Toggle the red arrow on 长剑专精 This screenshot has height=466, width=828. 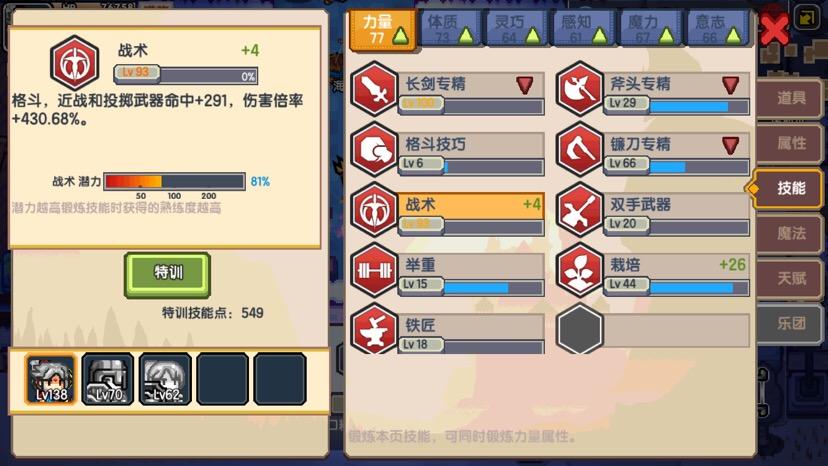[x=525, y=85]
